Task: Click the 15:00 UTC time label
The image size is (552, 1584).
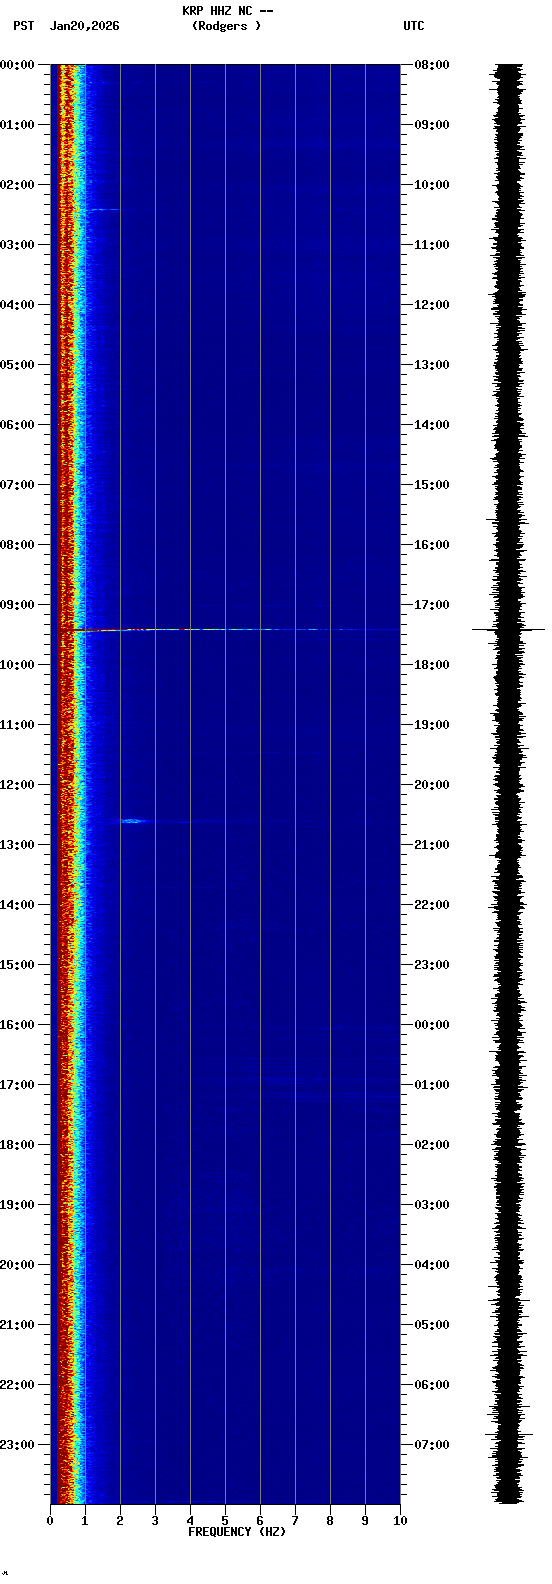Action: coord(432,485)
